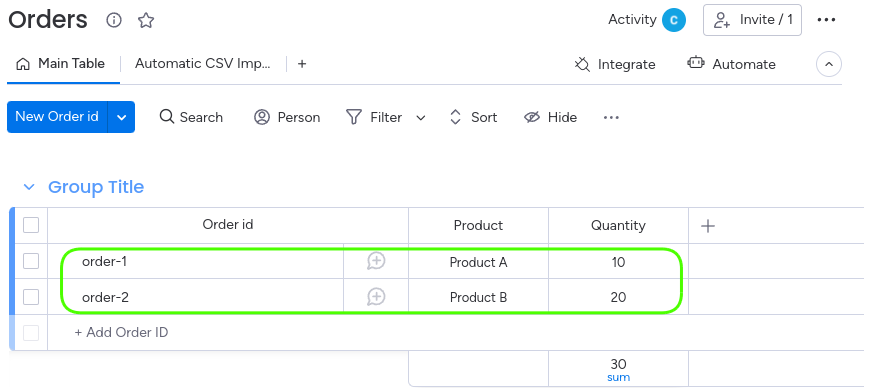Star the Orders board as favorite
Image resolution: width=869 pixels, height=388 pixels.
pyautogui.click(x=146, y=21)
